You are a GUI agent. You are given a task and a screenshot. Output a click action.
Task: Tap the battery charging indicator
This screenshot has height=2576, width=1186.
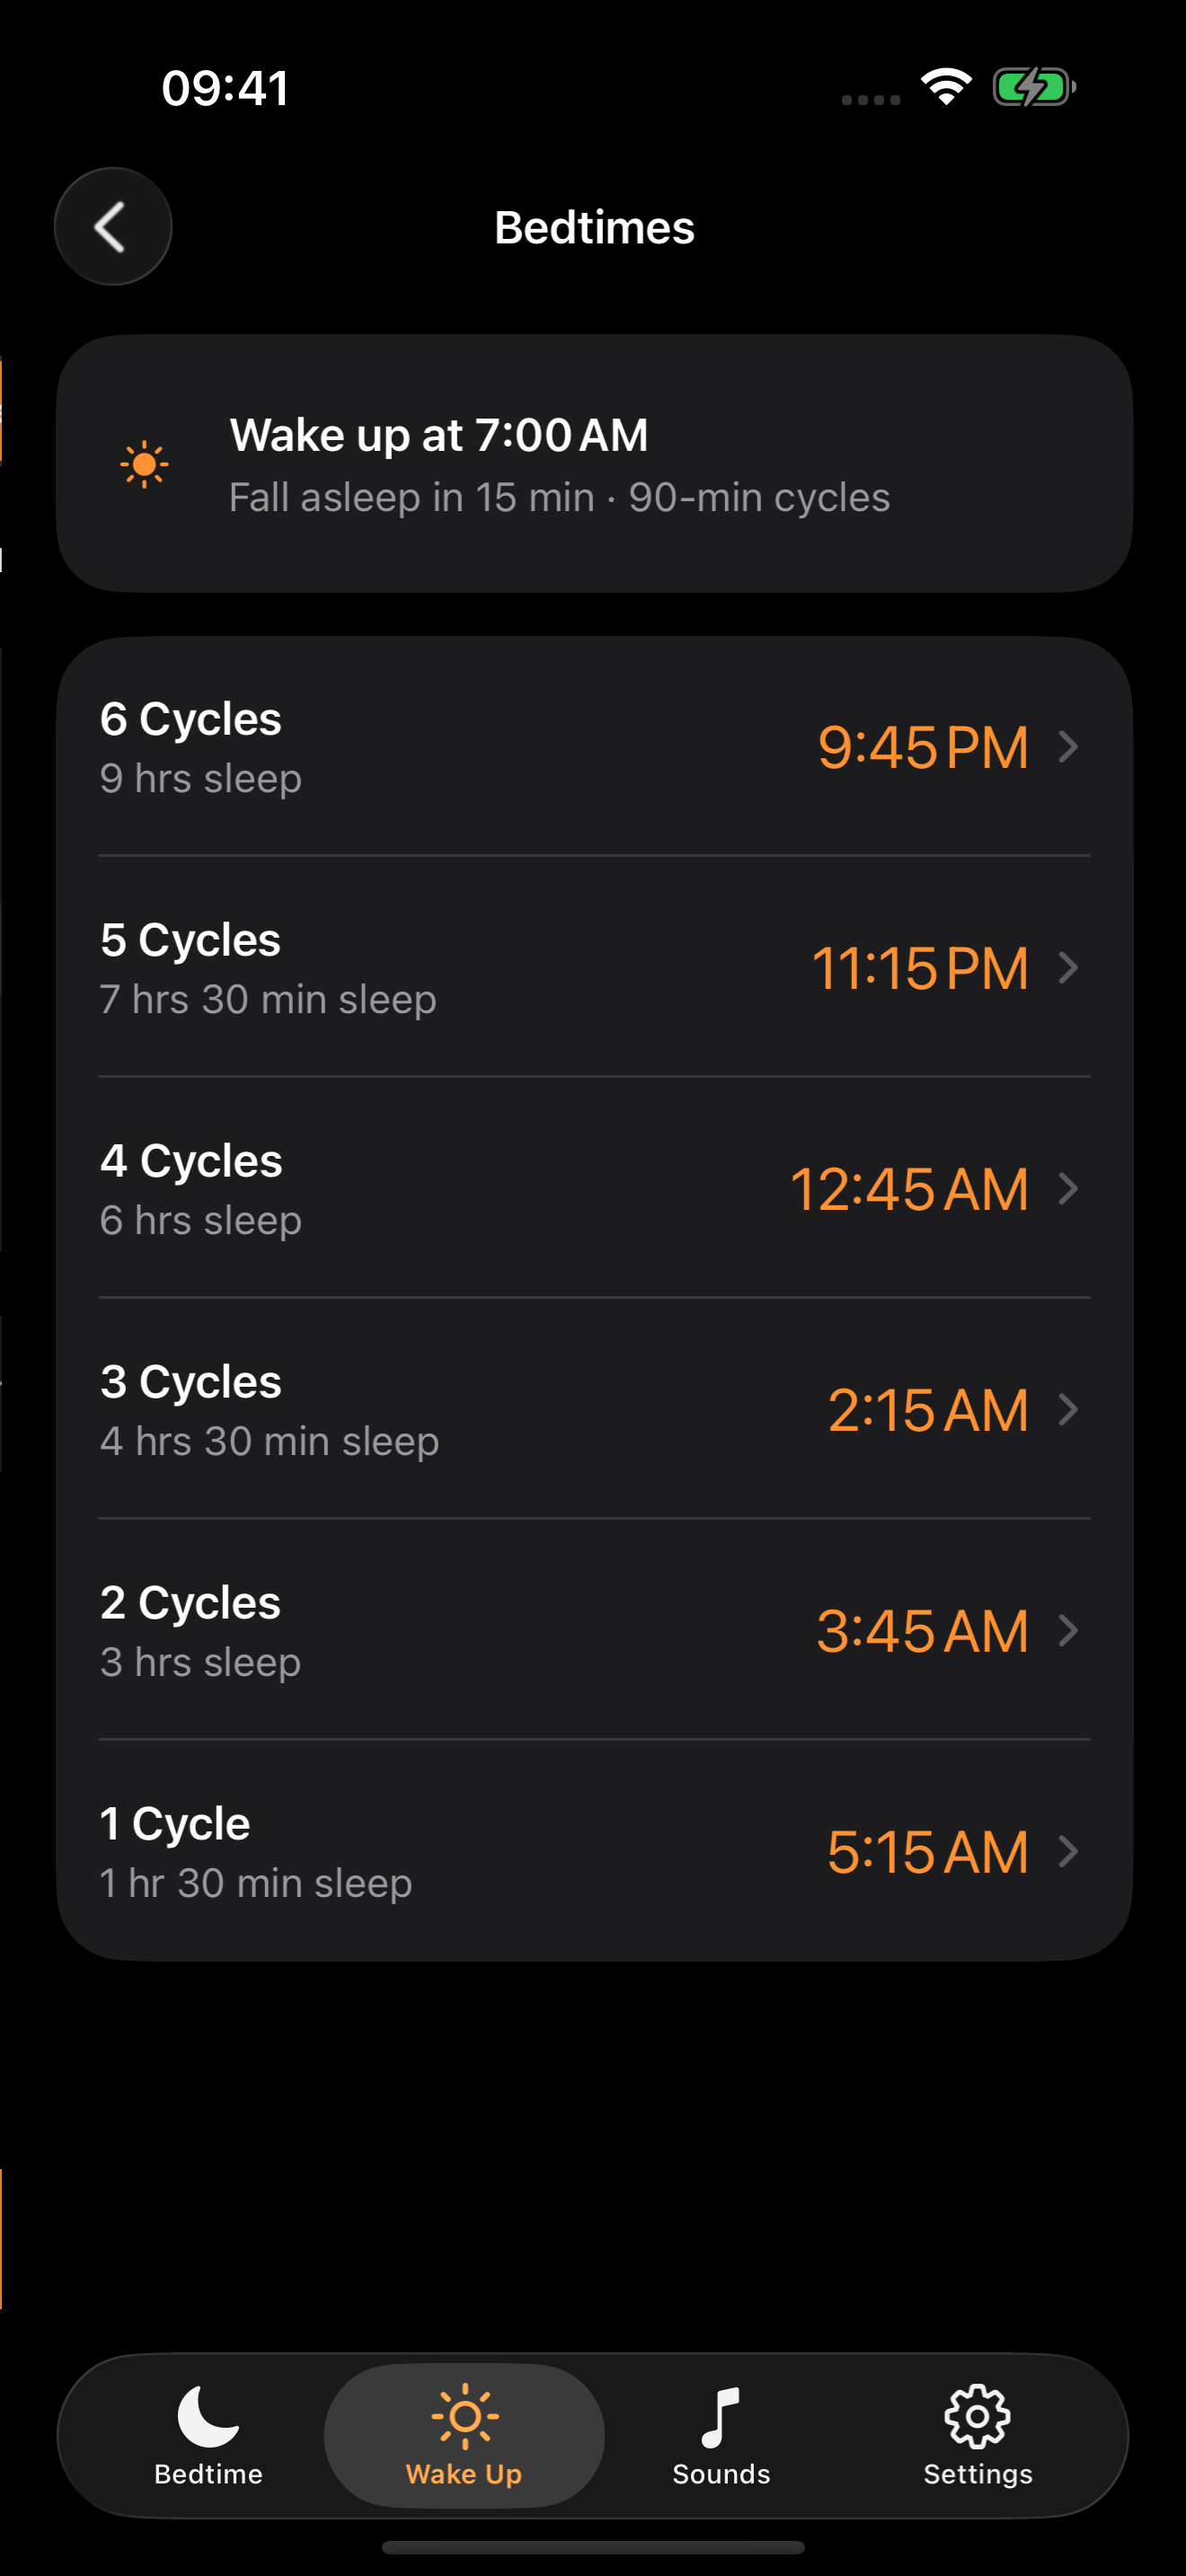[1034, 87]
